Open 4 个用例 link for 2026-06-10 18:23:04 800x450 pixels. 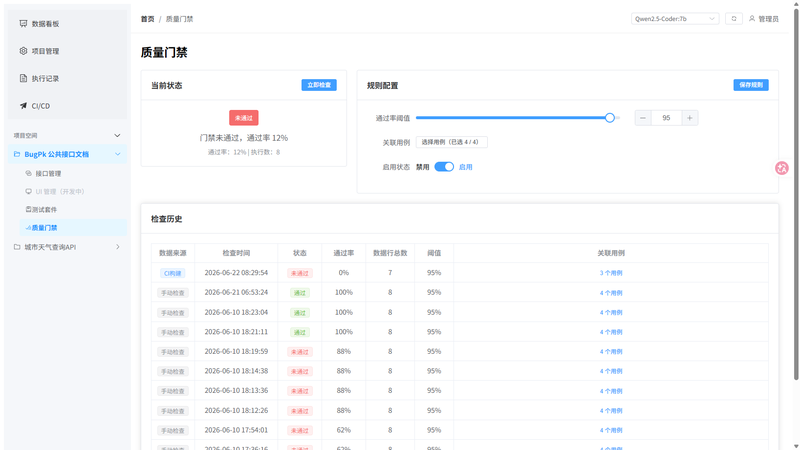tap(611, 312)
